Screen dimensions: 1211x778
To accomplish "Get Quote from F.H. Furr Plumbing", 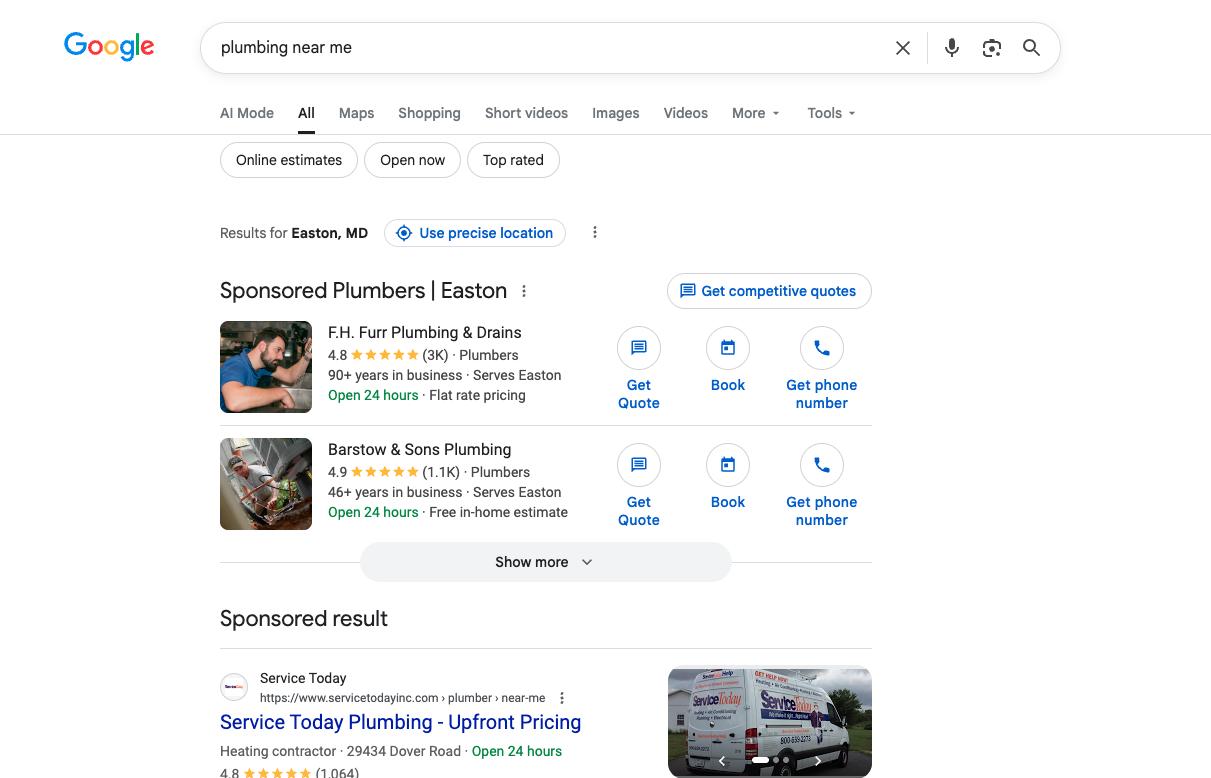I will (639, 368).
